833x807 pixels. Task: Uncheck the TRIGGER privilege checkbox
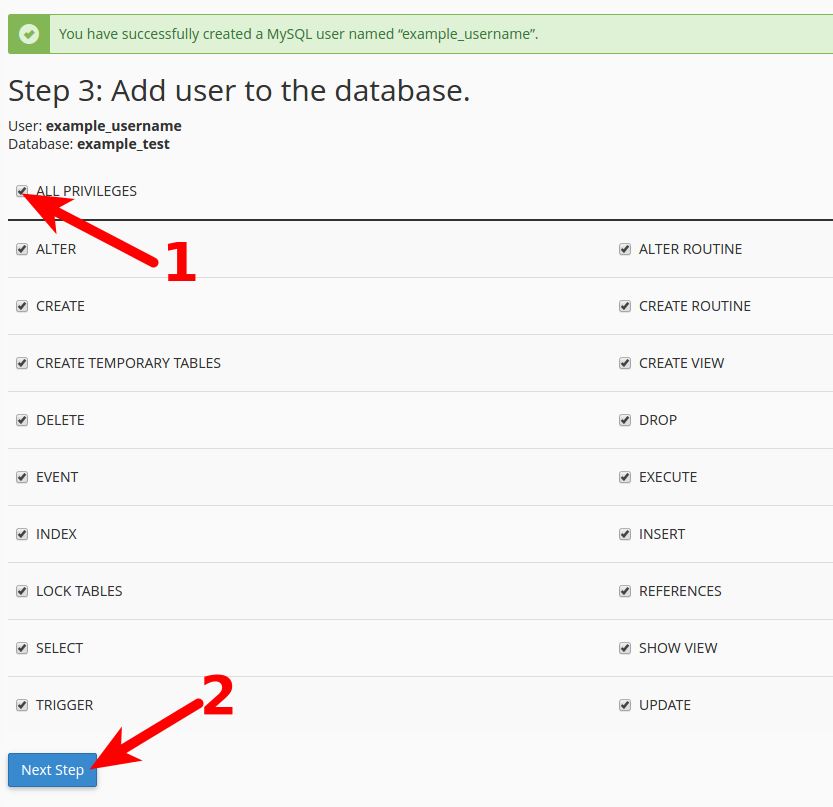[x=22, y=705]
